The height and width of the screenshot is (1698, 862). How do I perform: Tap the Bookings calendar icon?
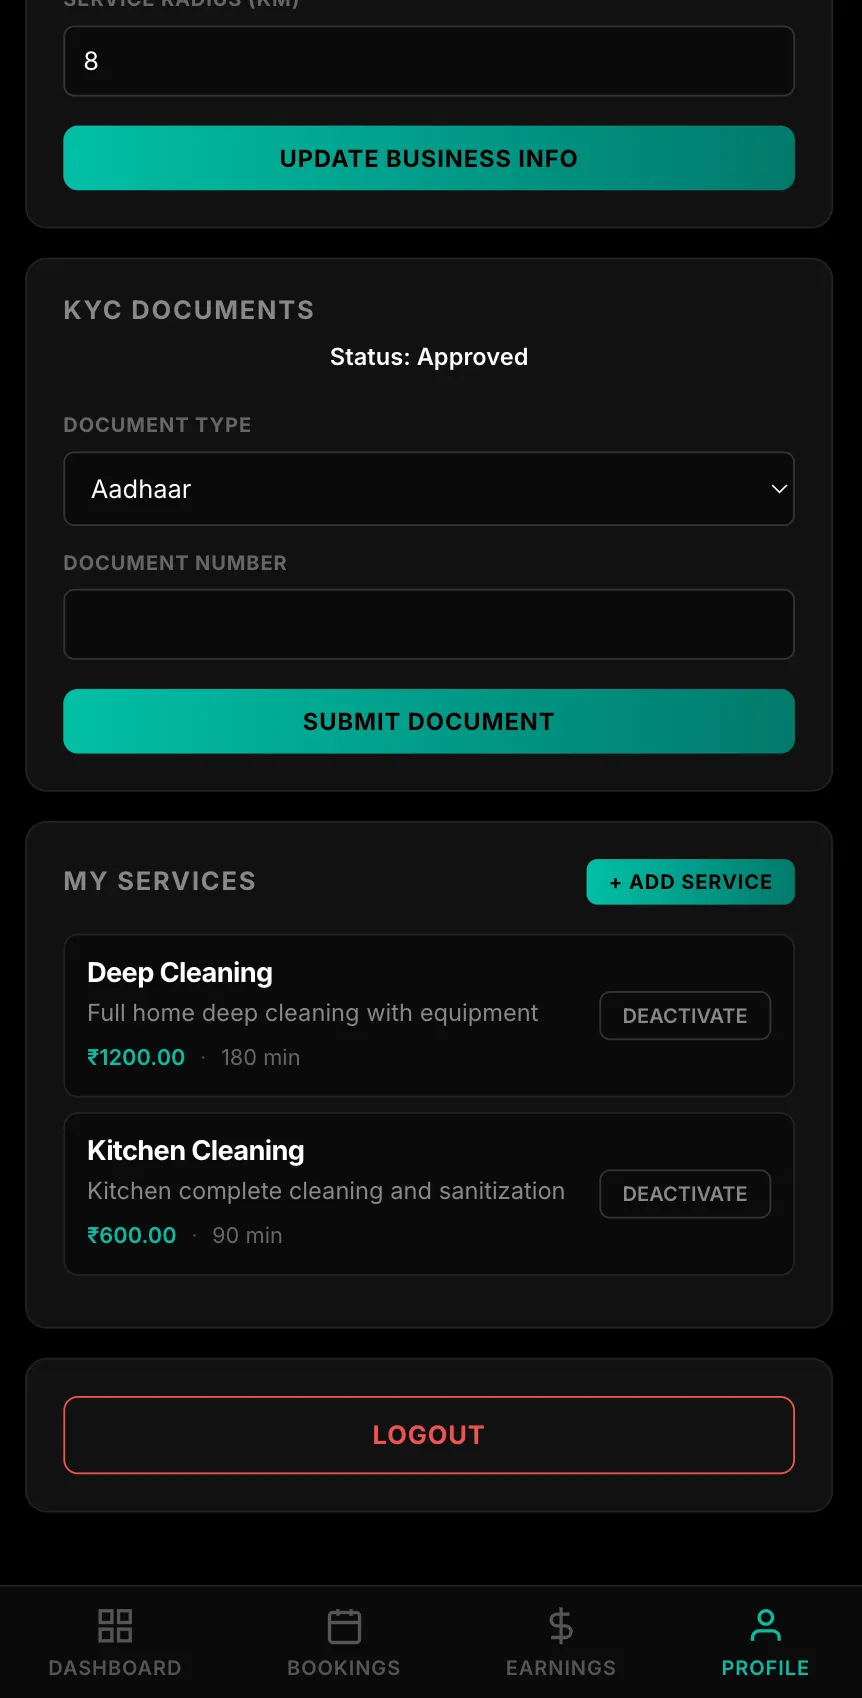(x=344, y=1626)
